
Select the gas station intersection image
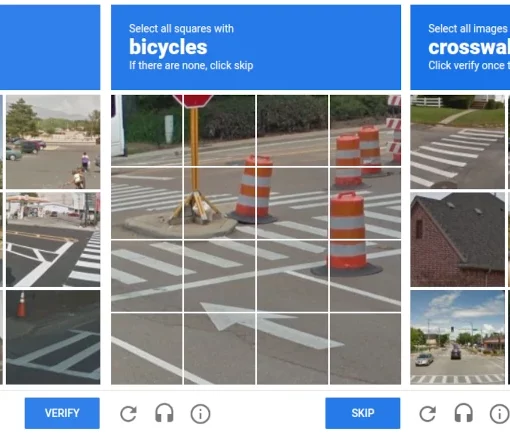coord(53,239)
